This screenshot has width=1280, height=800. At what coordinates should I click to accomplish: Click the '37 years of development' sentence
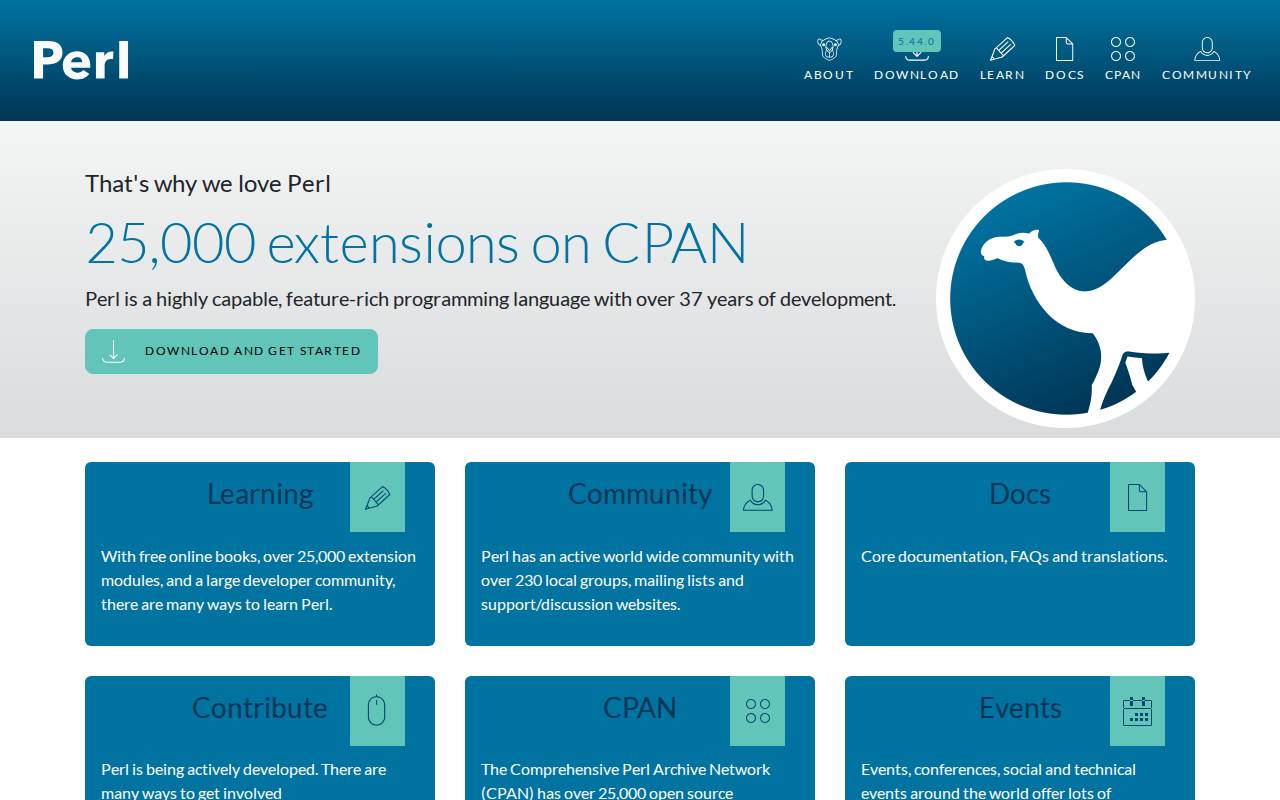[490, 299]
